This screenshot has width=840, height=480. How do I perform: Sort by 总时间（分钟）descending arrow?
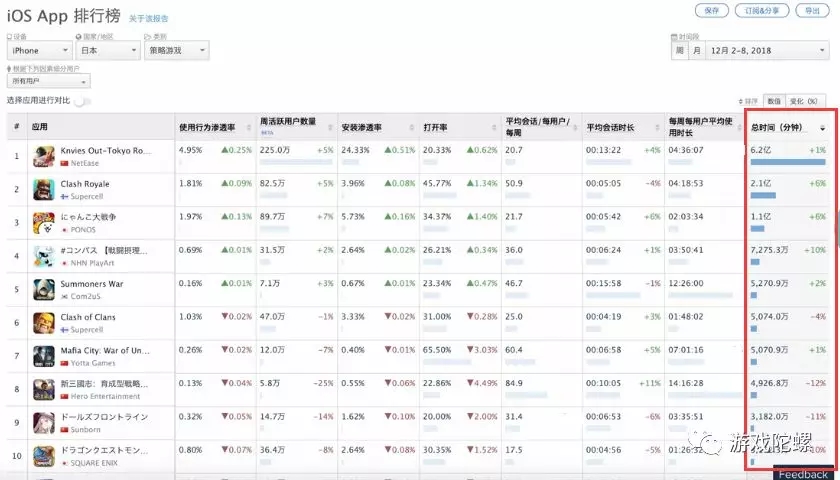(x=822, y=128)
